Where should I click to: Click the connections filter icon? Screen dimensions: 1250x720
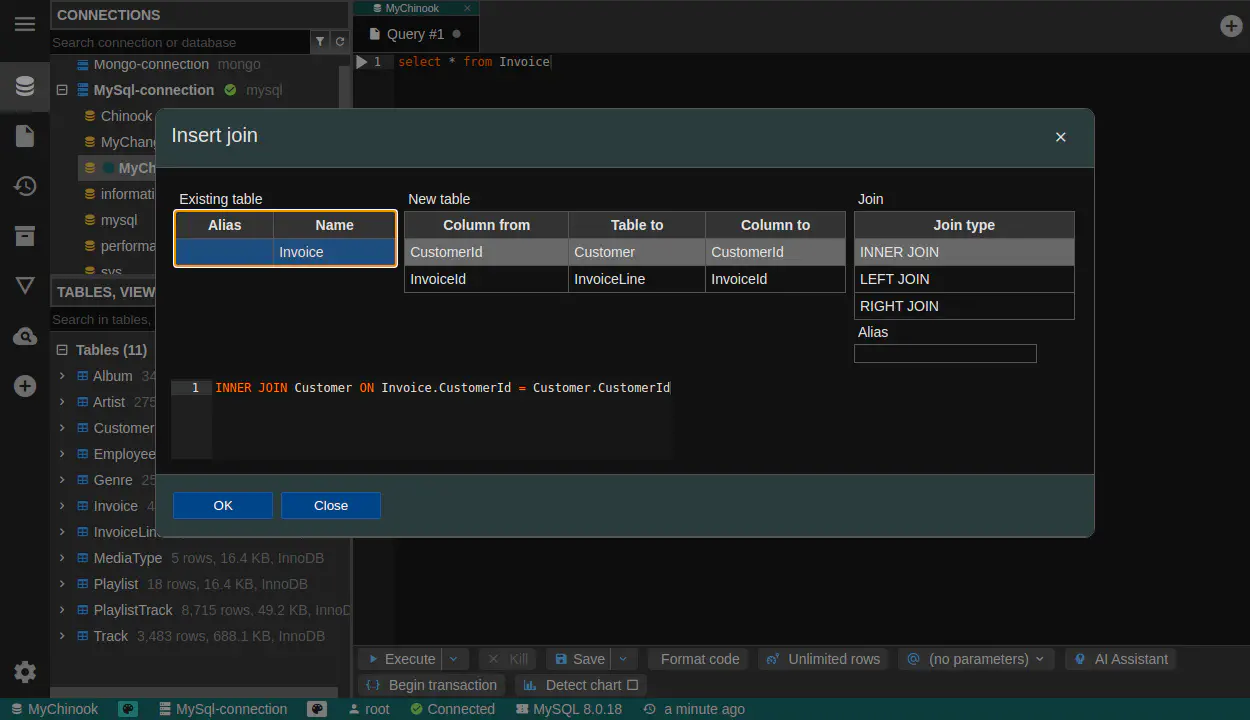coord(320,42)
